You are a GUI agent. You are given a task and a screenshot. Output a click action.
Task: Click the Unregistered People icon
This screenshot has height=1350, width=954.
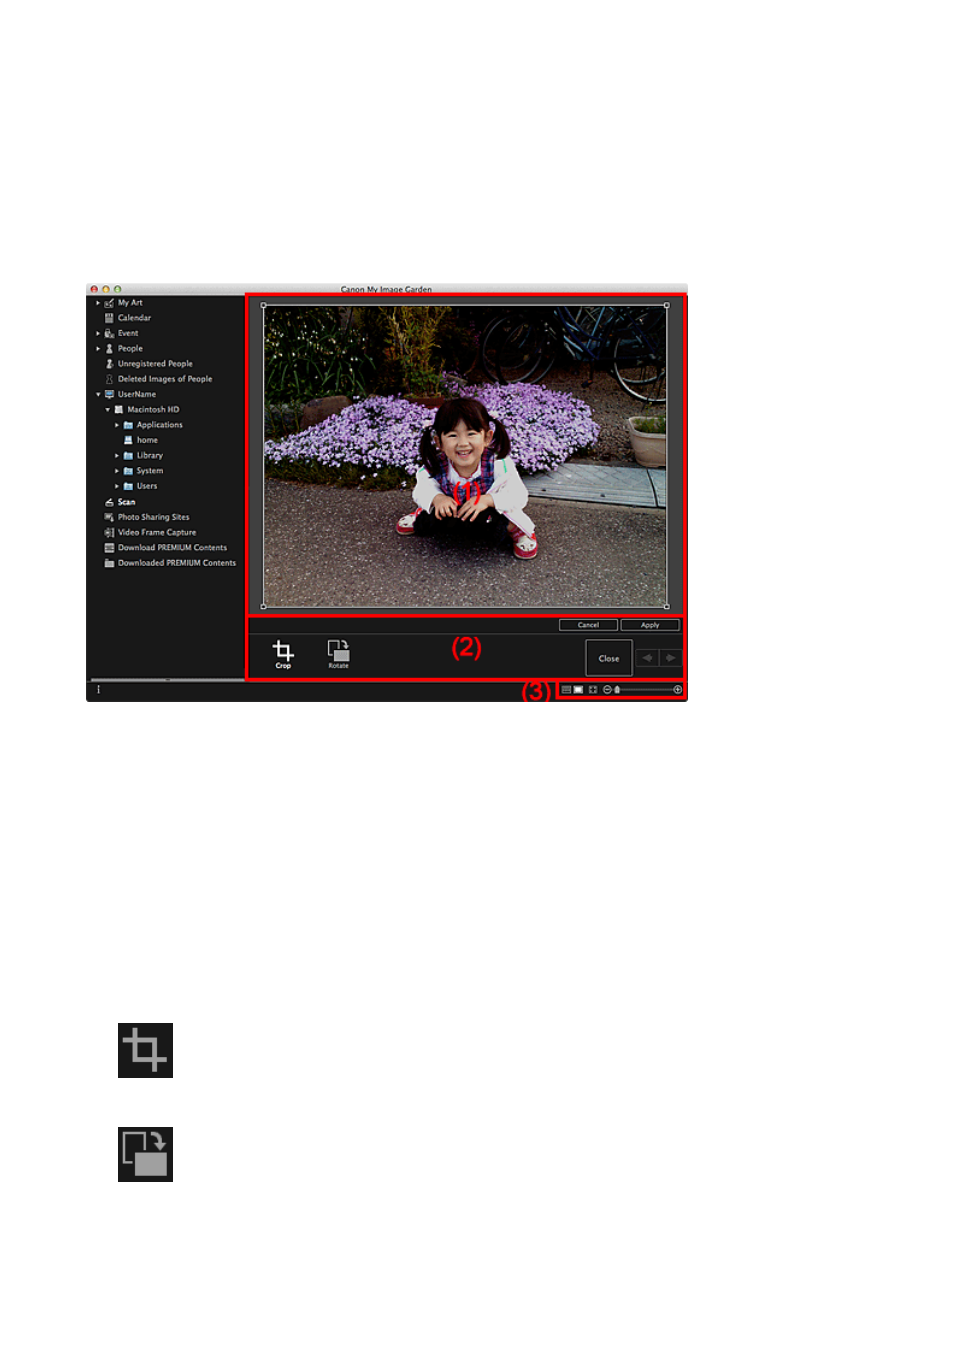[x=109, y=364]
